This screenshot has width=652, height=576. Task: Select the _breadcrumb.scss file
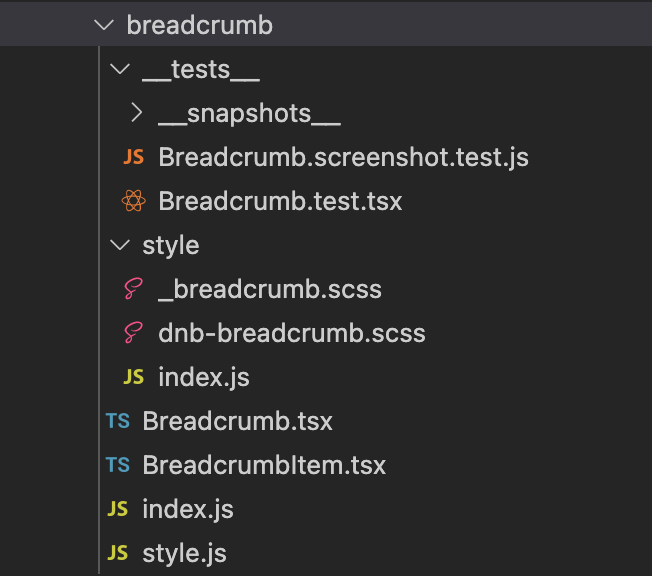pos(270,290)
